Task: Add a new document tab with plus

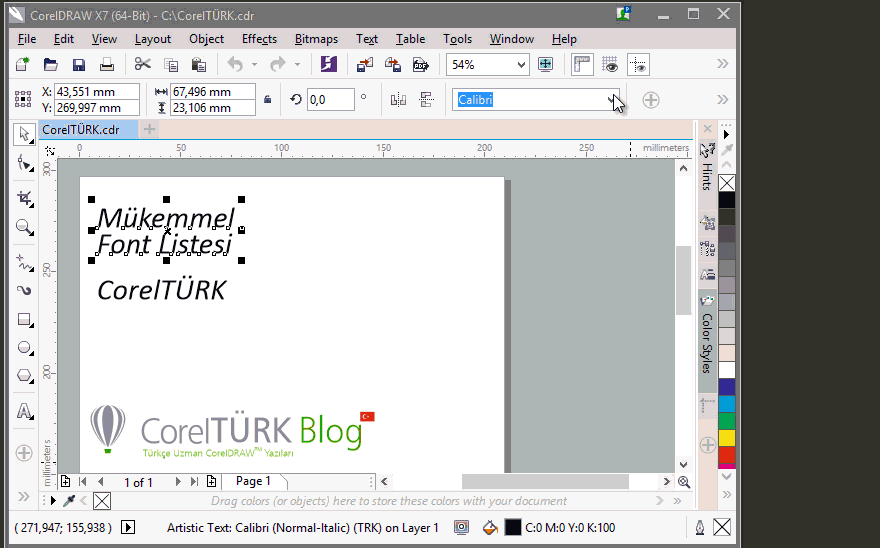Action: 149,129
